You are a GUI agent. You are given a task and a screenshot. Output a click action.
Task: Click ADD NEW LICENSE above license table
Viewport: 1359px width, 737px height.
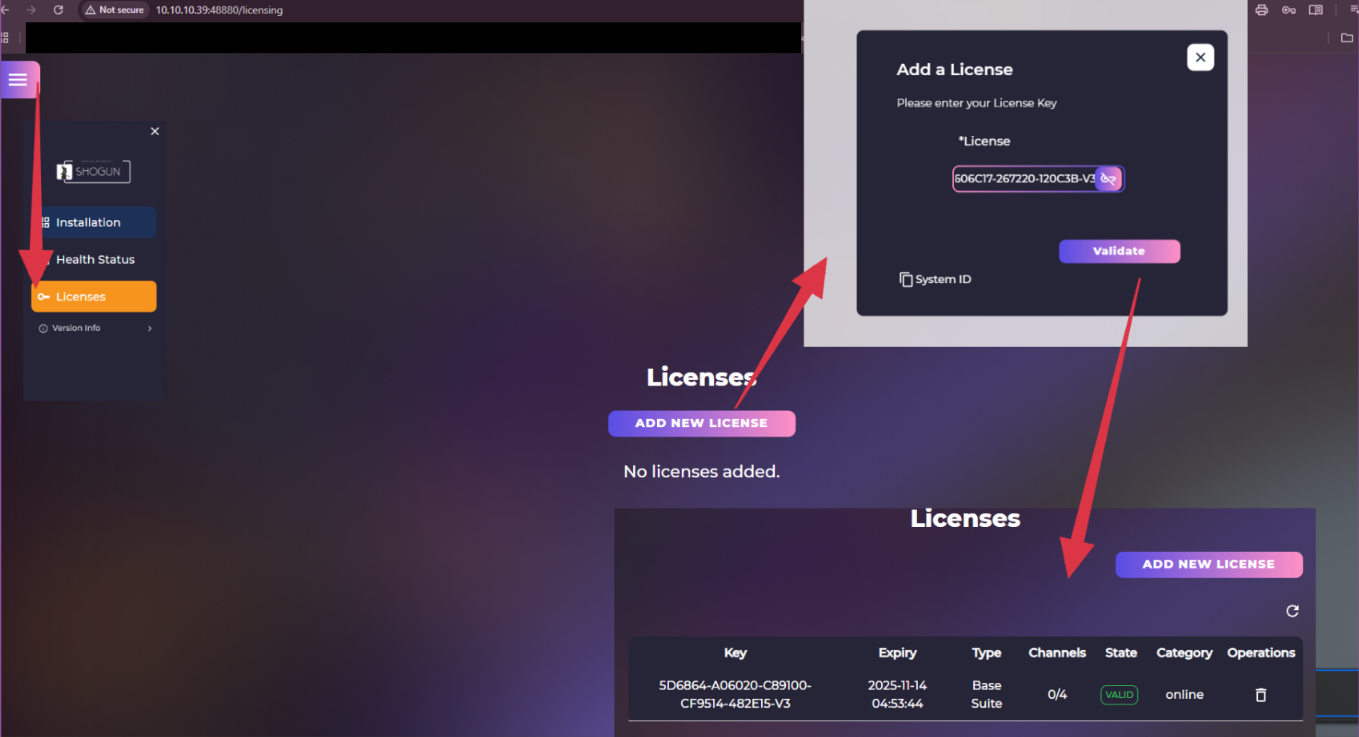[x=1208, y=564]
